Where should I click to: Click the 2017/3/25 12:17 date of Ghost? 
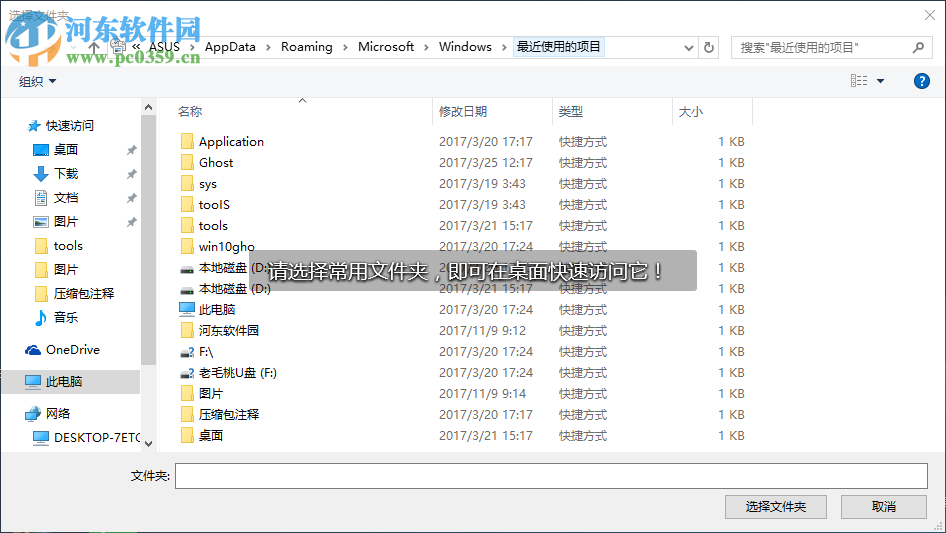[x=486, y=162]
